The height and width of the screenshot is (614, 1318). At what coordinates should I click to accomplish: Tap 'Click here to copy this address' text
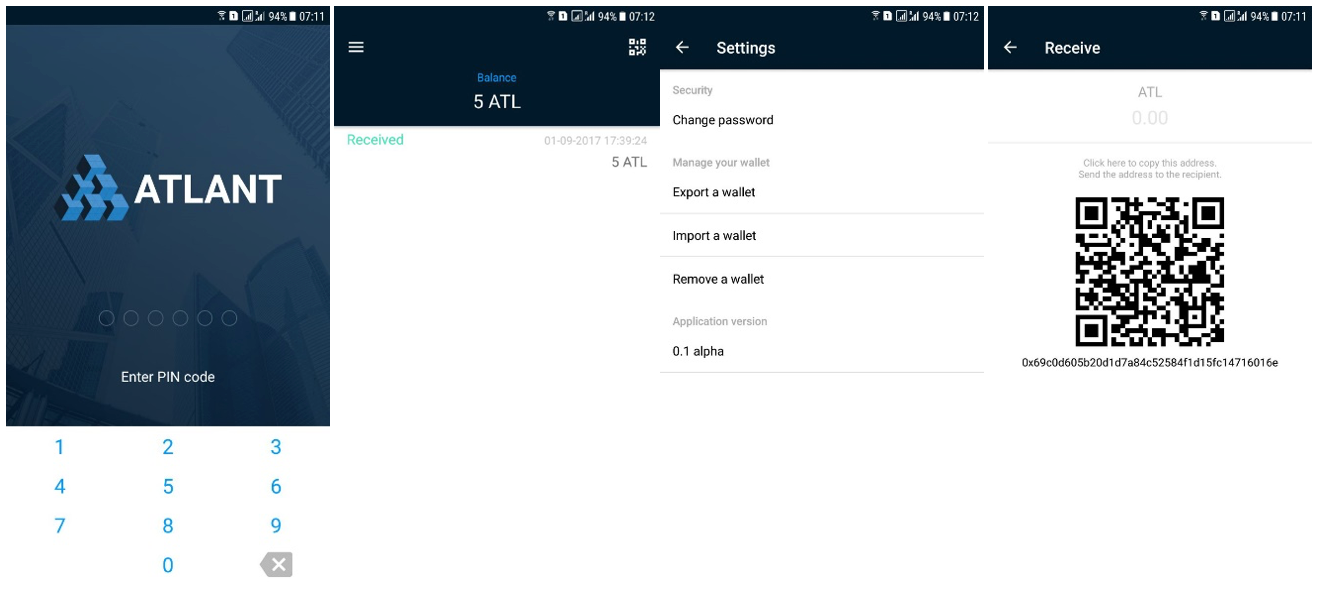point(1150,163)
